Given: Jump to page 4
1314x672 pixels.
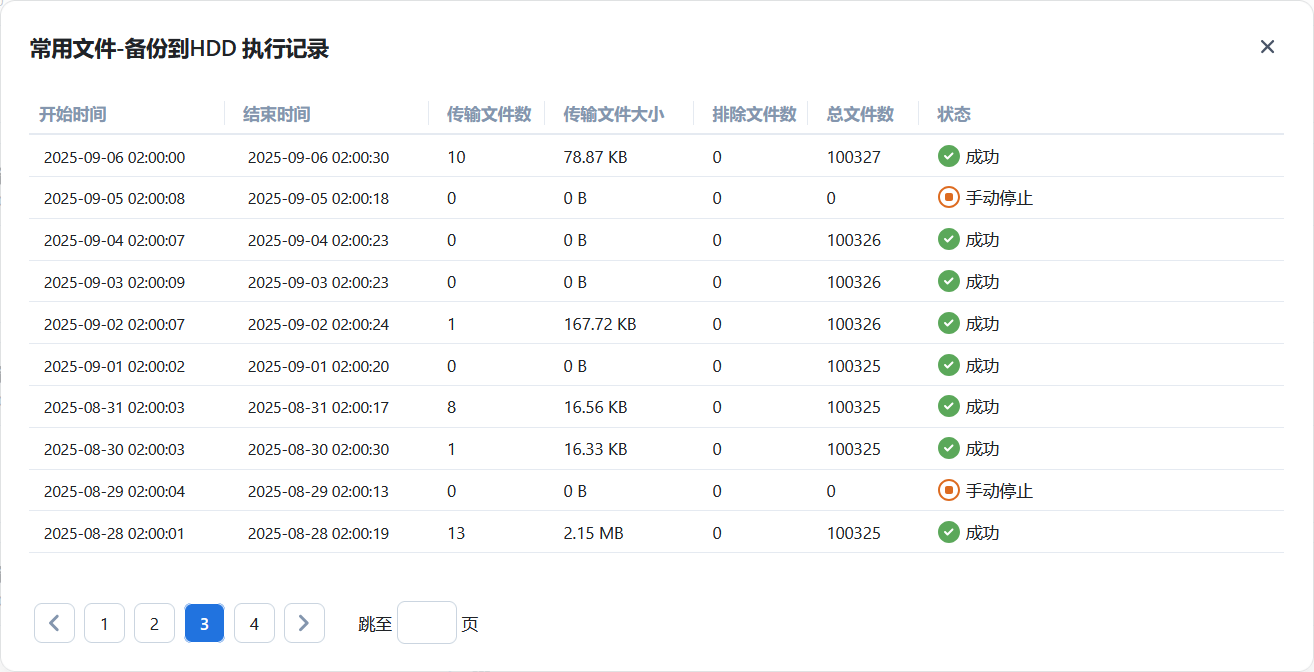Looking at the screenshot, I should pos(254,623).
